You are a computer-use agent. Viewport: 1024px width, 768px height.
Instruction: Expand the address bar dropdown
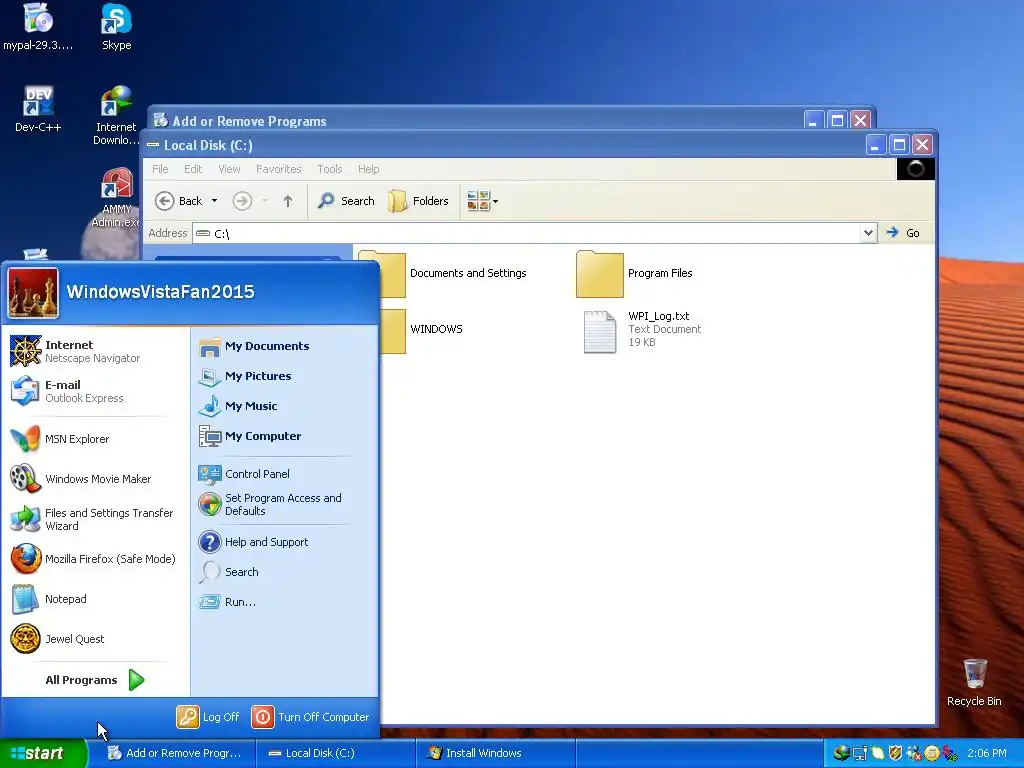[x=868, y=233]
